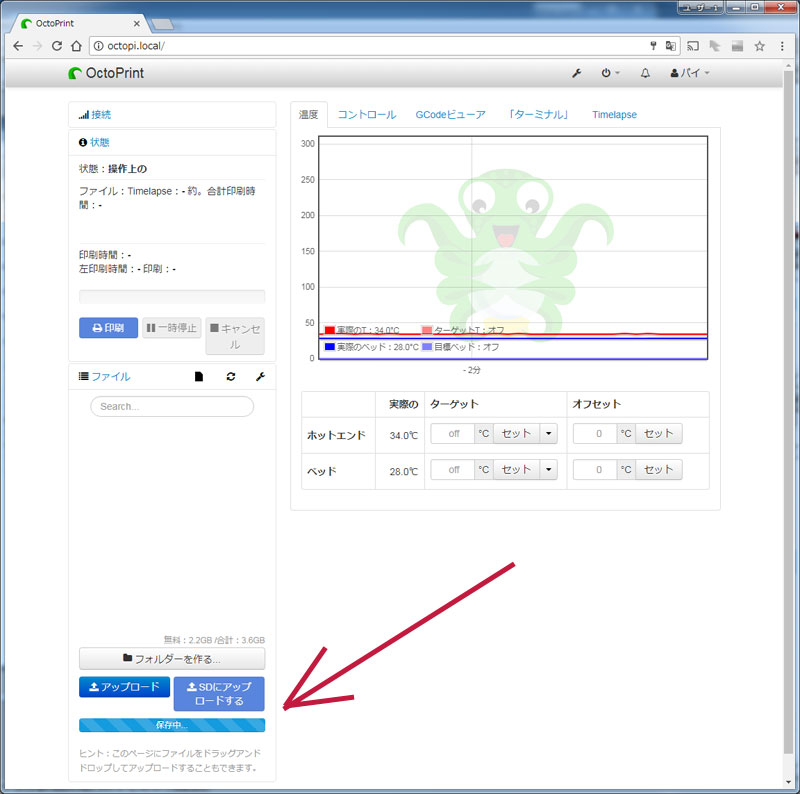Close the OctoPrint browser tab
Screen dimensions: 800x794
pyautogui.click(x=137, y=23)
